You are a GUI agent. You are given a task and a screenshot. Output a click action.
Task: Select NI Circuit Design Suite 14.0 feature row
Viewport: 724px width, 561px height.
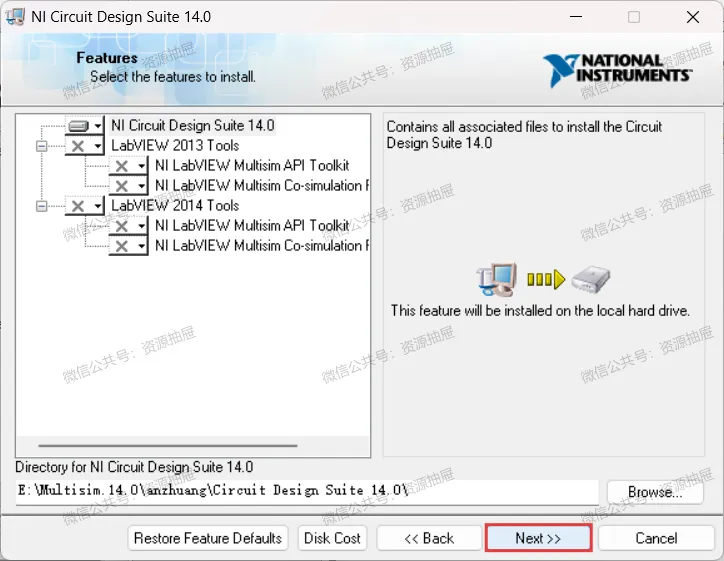click(x=193, y=126)
